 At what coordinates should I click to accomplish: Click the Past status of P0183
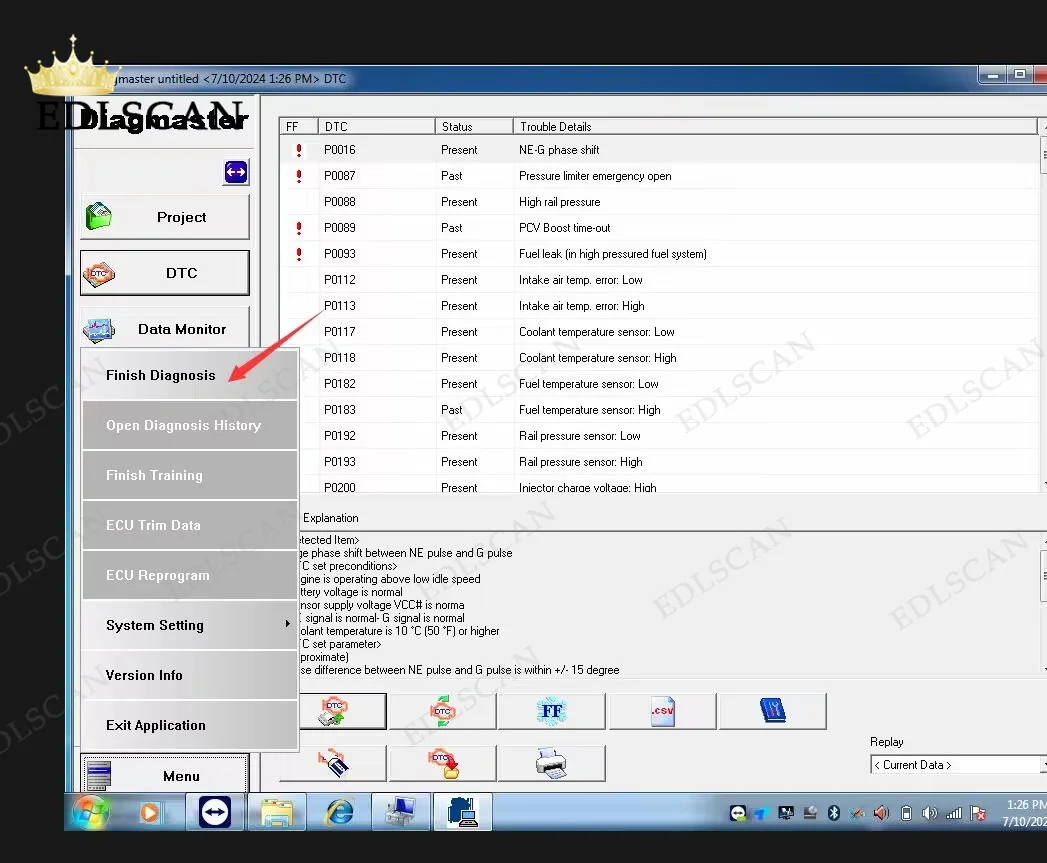click(451, 410)
